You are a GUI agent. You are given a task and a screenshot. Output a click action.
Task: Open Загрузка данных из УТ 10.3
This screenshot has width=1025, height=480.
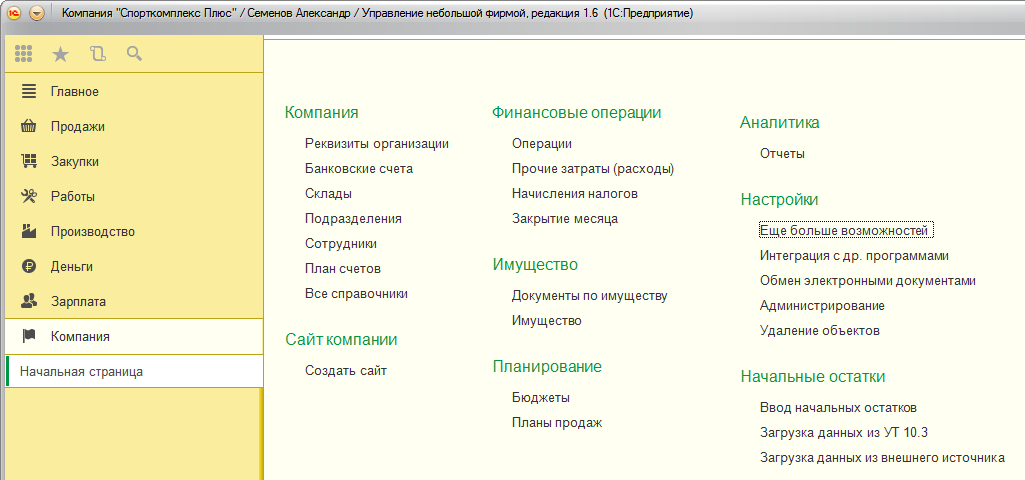(844, 432)
